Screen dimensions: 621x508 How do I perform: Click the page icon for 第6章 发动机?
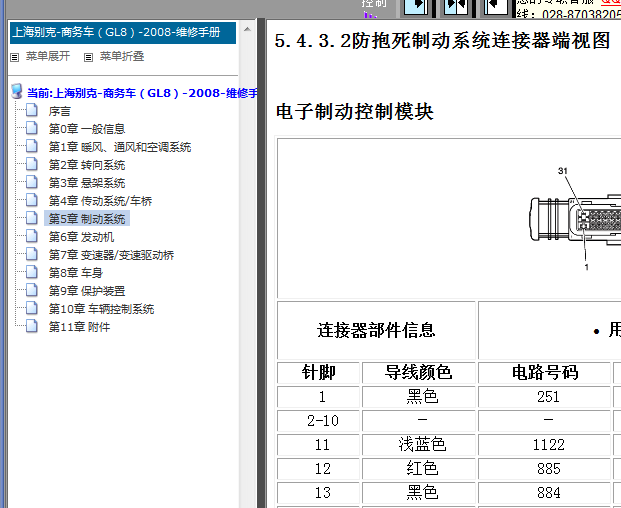[x=32, y=236]
